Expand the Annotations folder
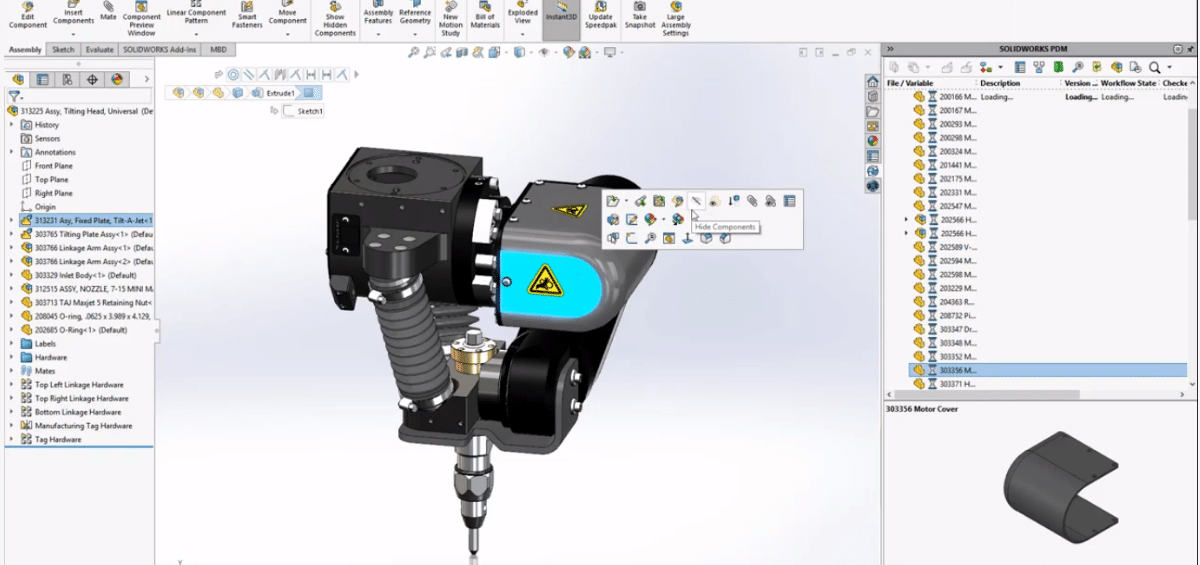The image size is (1200, 565). coord(12,152)
